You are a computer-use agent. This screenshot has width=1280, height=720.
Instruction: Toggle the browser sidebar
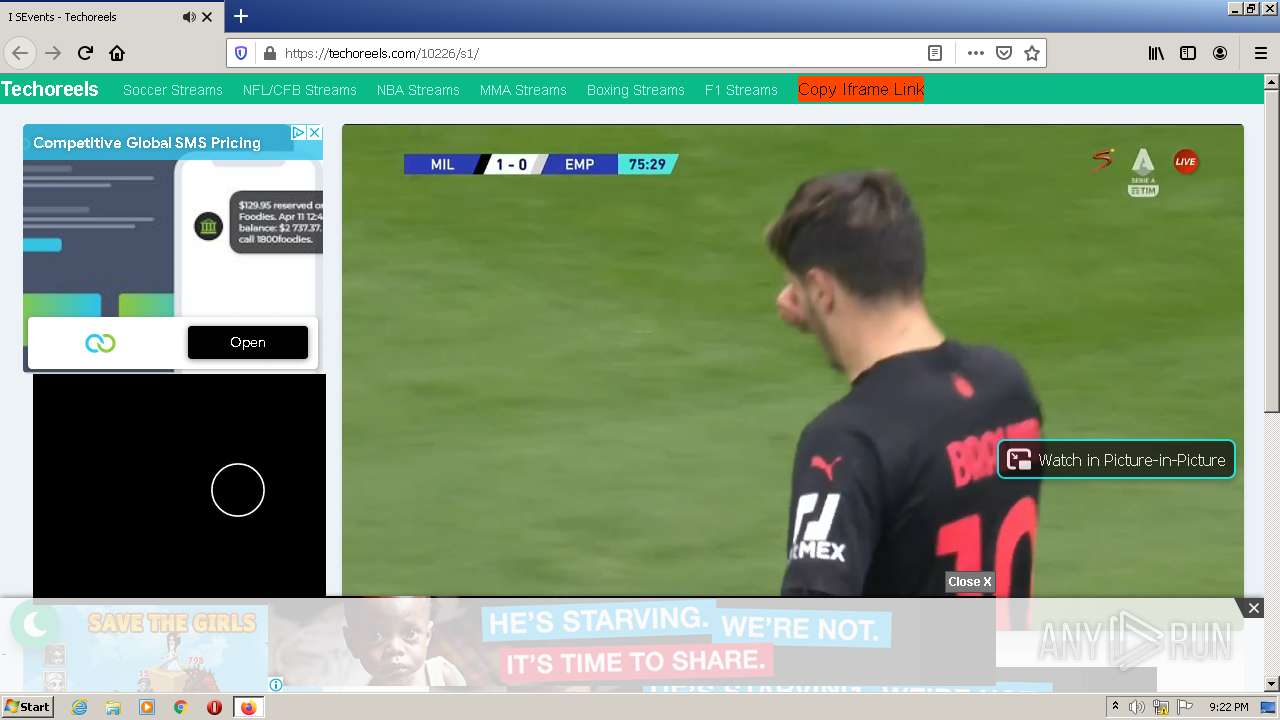pos(1188,53)
